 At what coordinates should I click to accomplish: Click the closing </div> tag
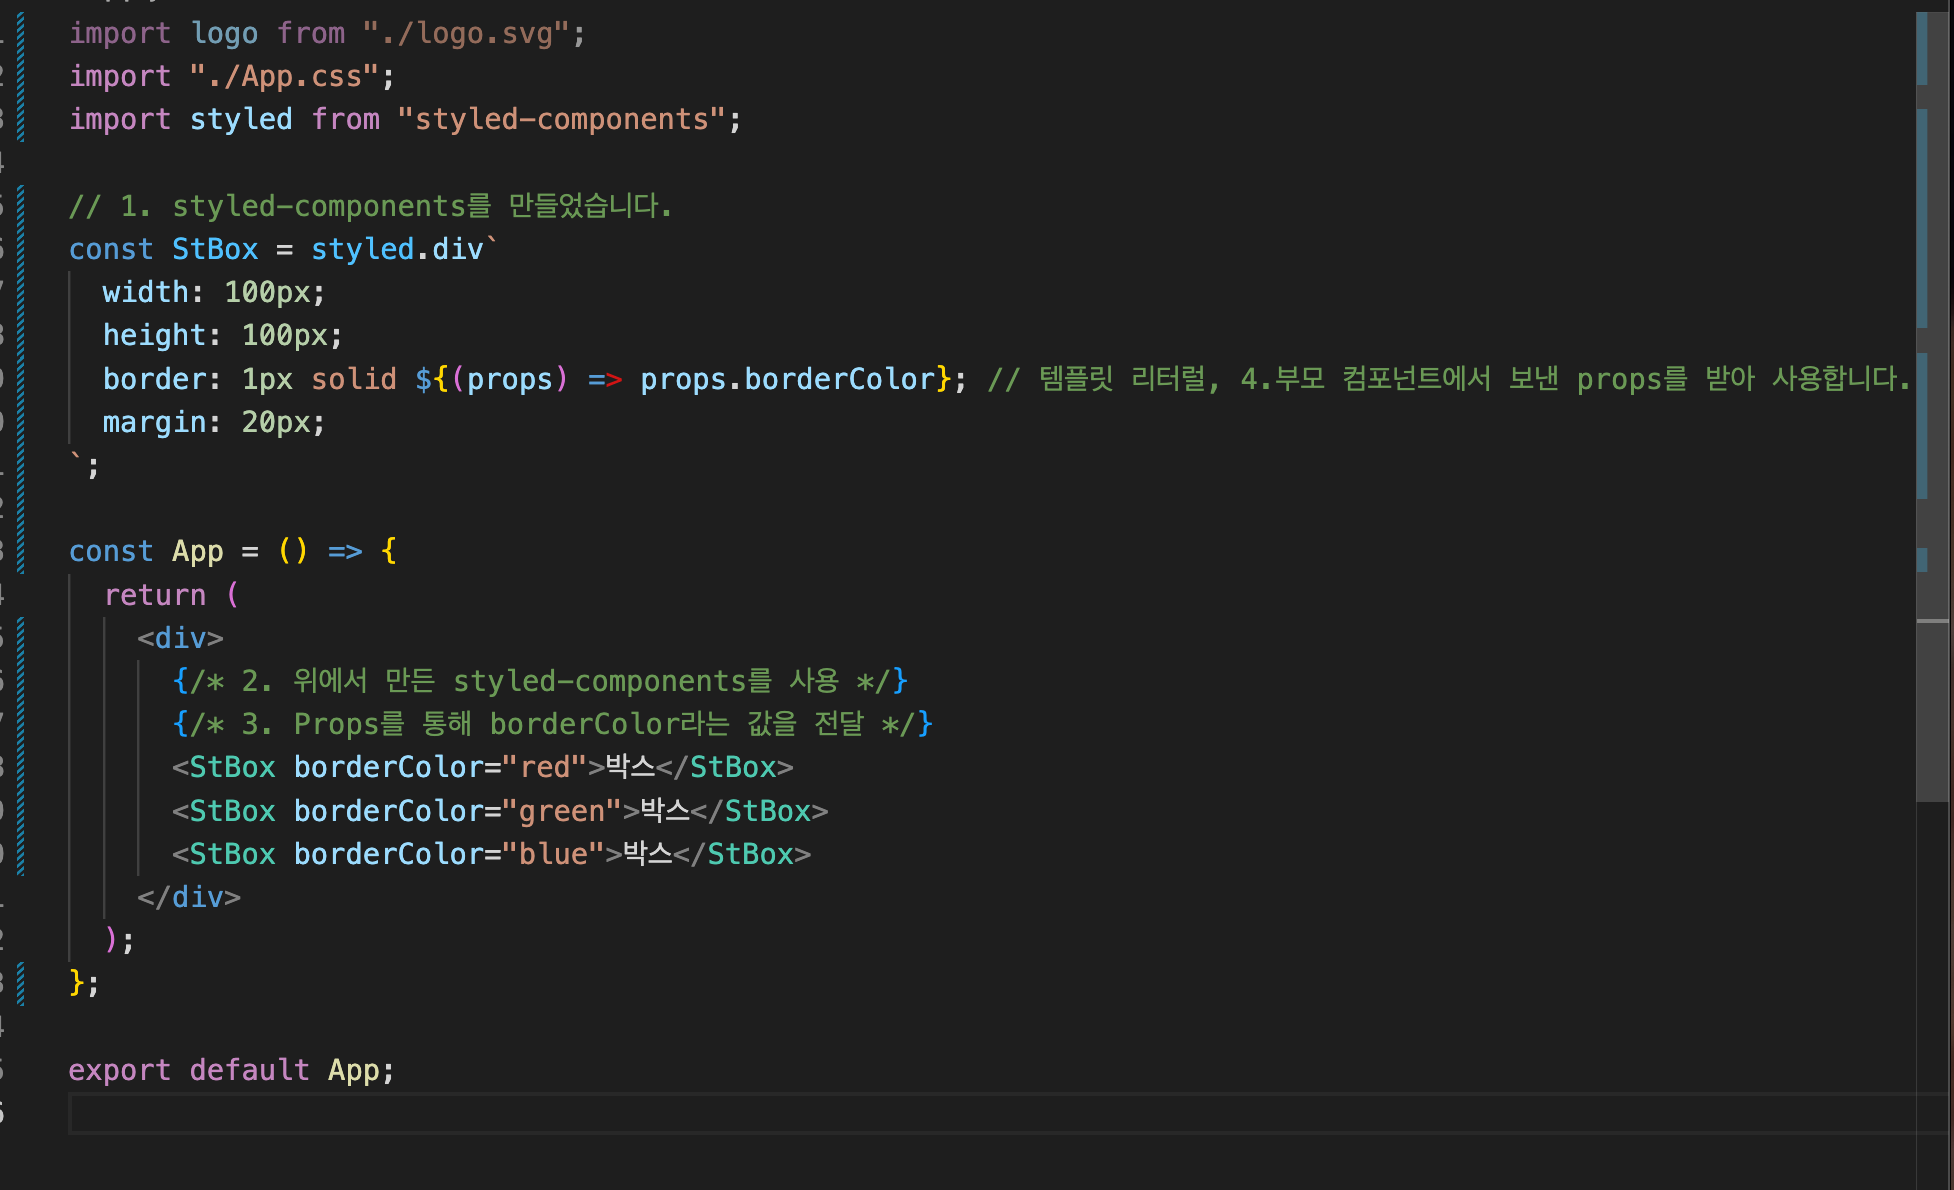(x=189, y=898)
